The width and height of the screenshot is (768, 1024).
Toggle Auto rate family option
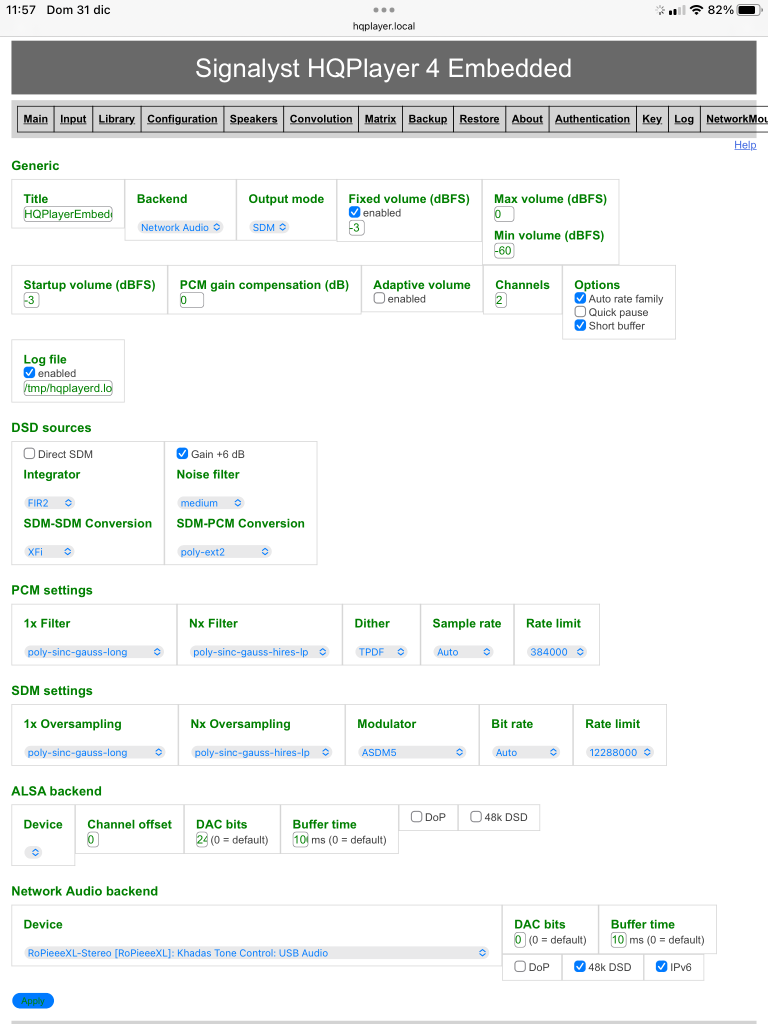point(580,298)
